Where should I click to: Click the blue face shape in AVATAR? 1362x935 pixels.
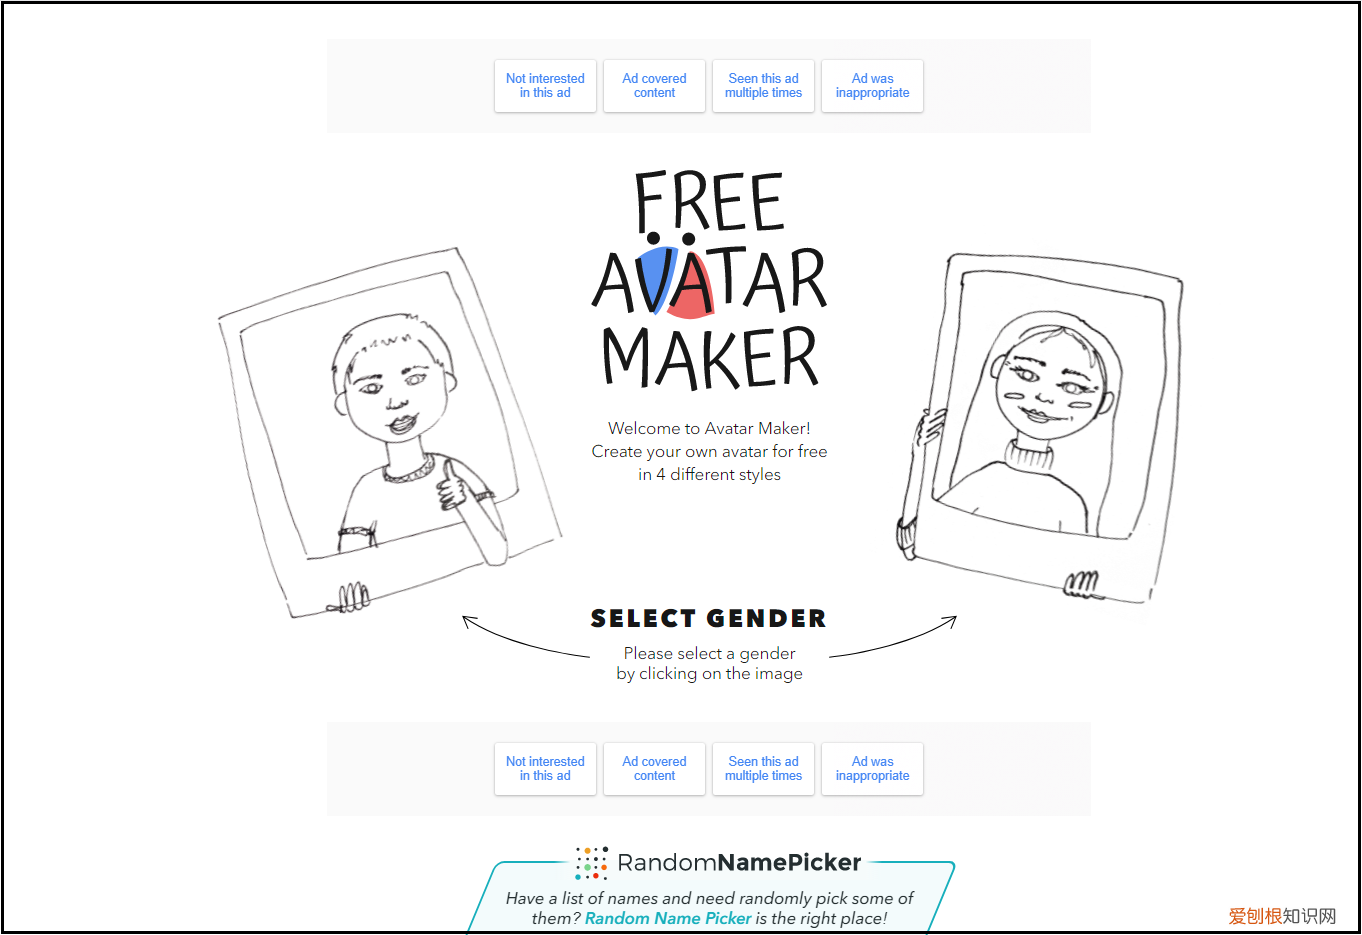point(657,277)
